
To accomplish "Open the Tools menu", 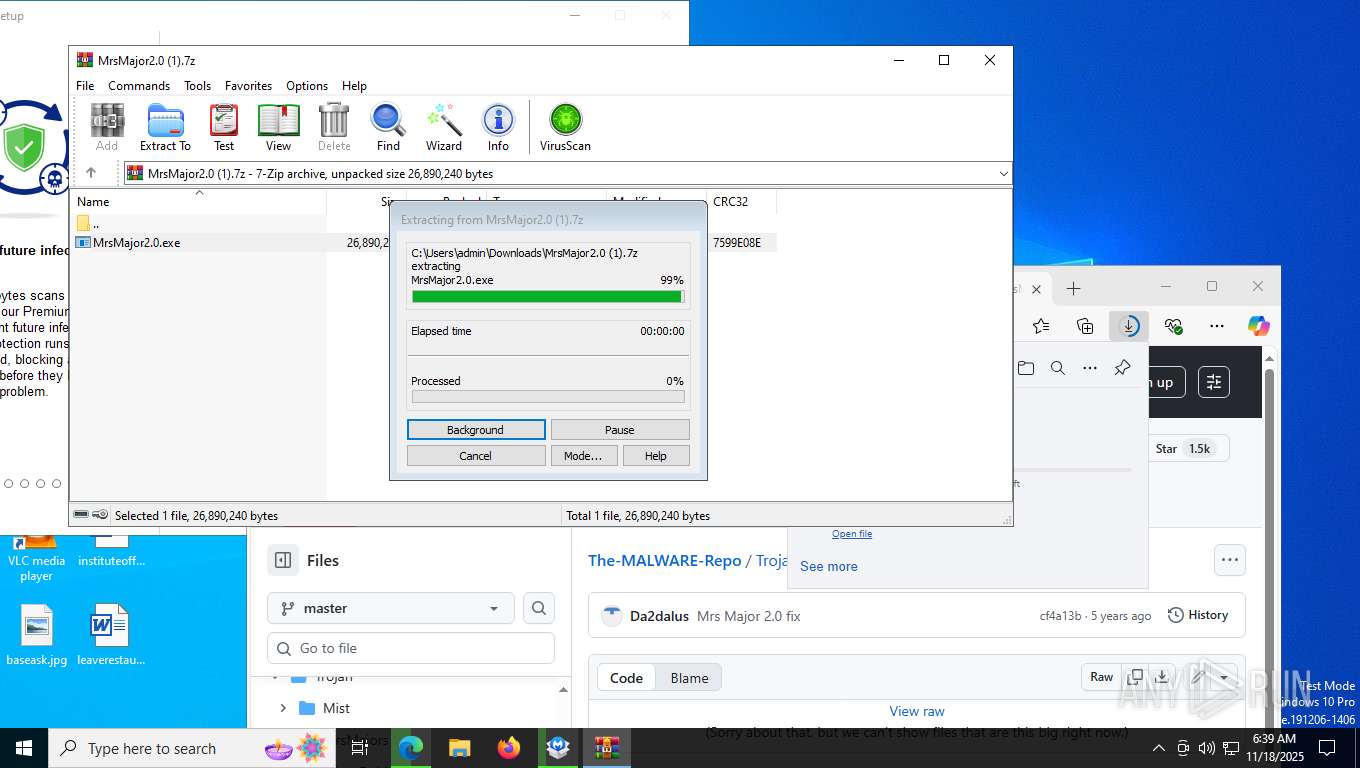I will pos(197,86).
